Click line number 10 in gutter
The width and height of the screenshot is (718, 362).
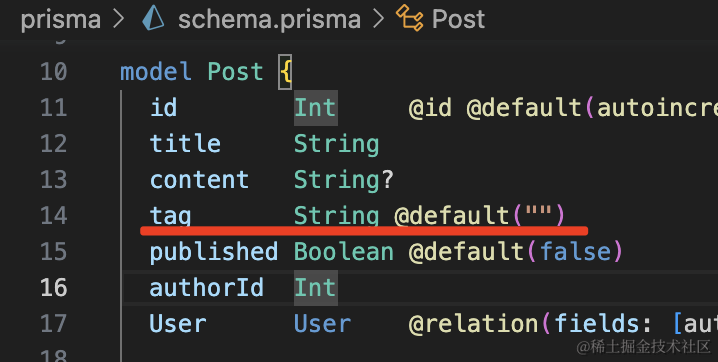tap(54, 72)
